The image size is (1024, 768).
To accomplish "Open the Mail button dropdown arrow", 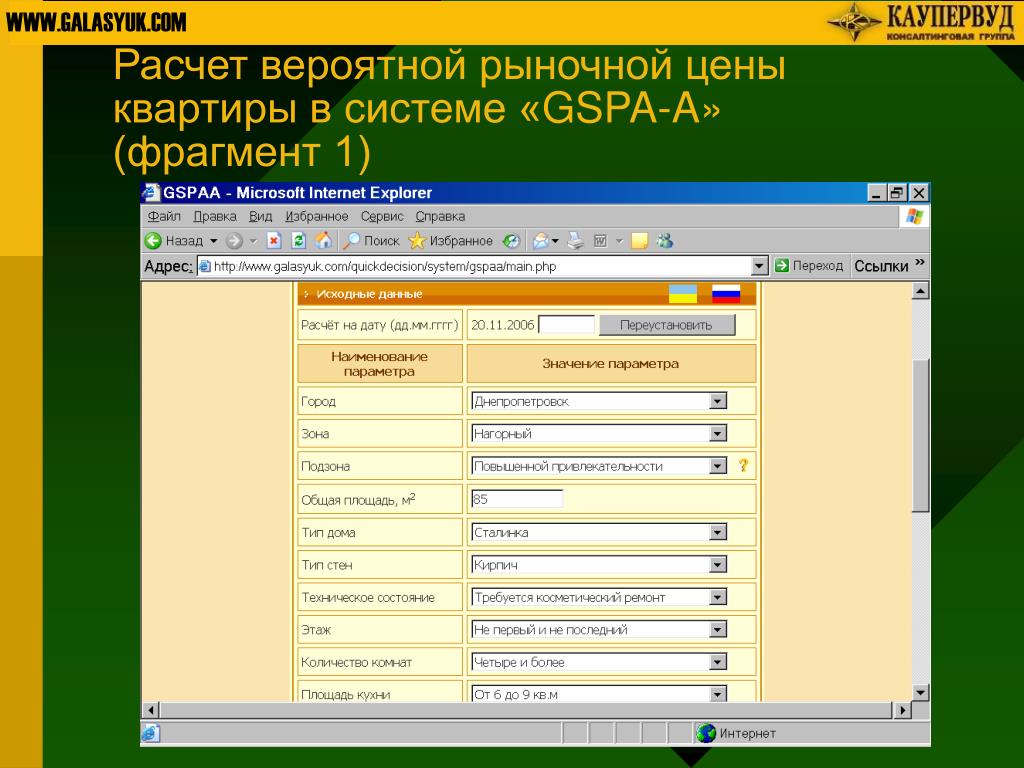I will point(555,241).
